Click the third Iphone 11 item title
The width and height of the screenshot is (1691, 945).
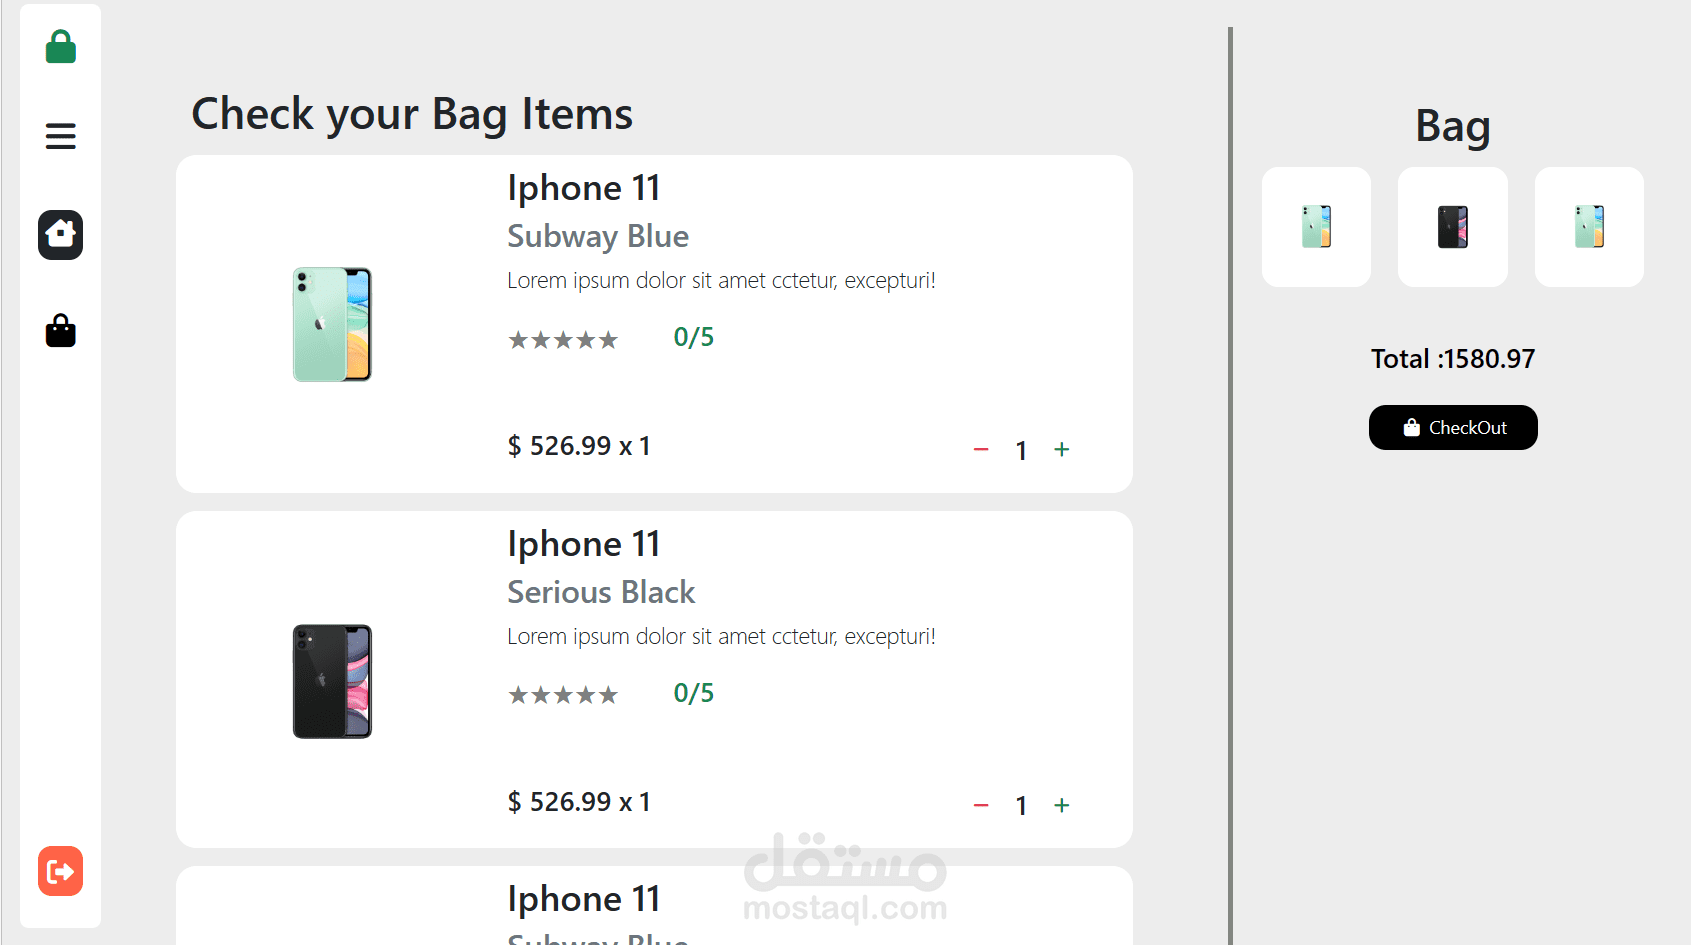pos(584,899)
